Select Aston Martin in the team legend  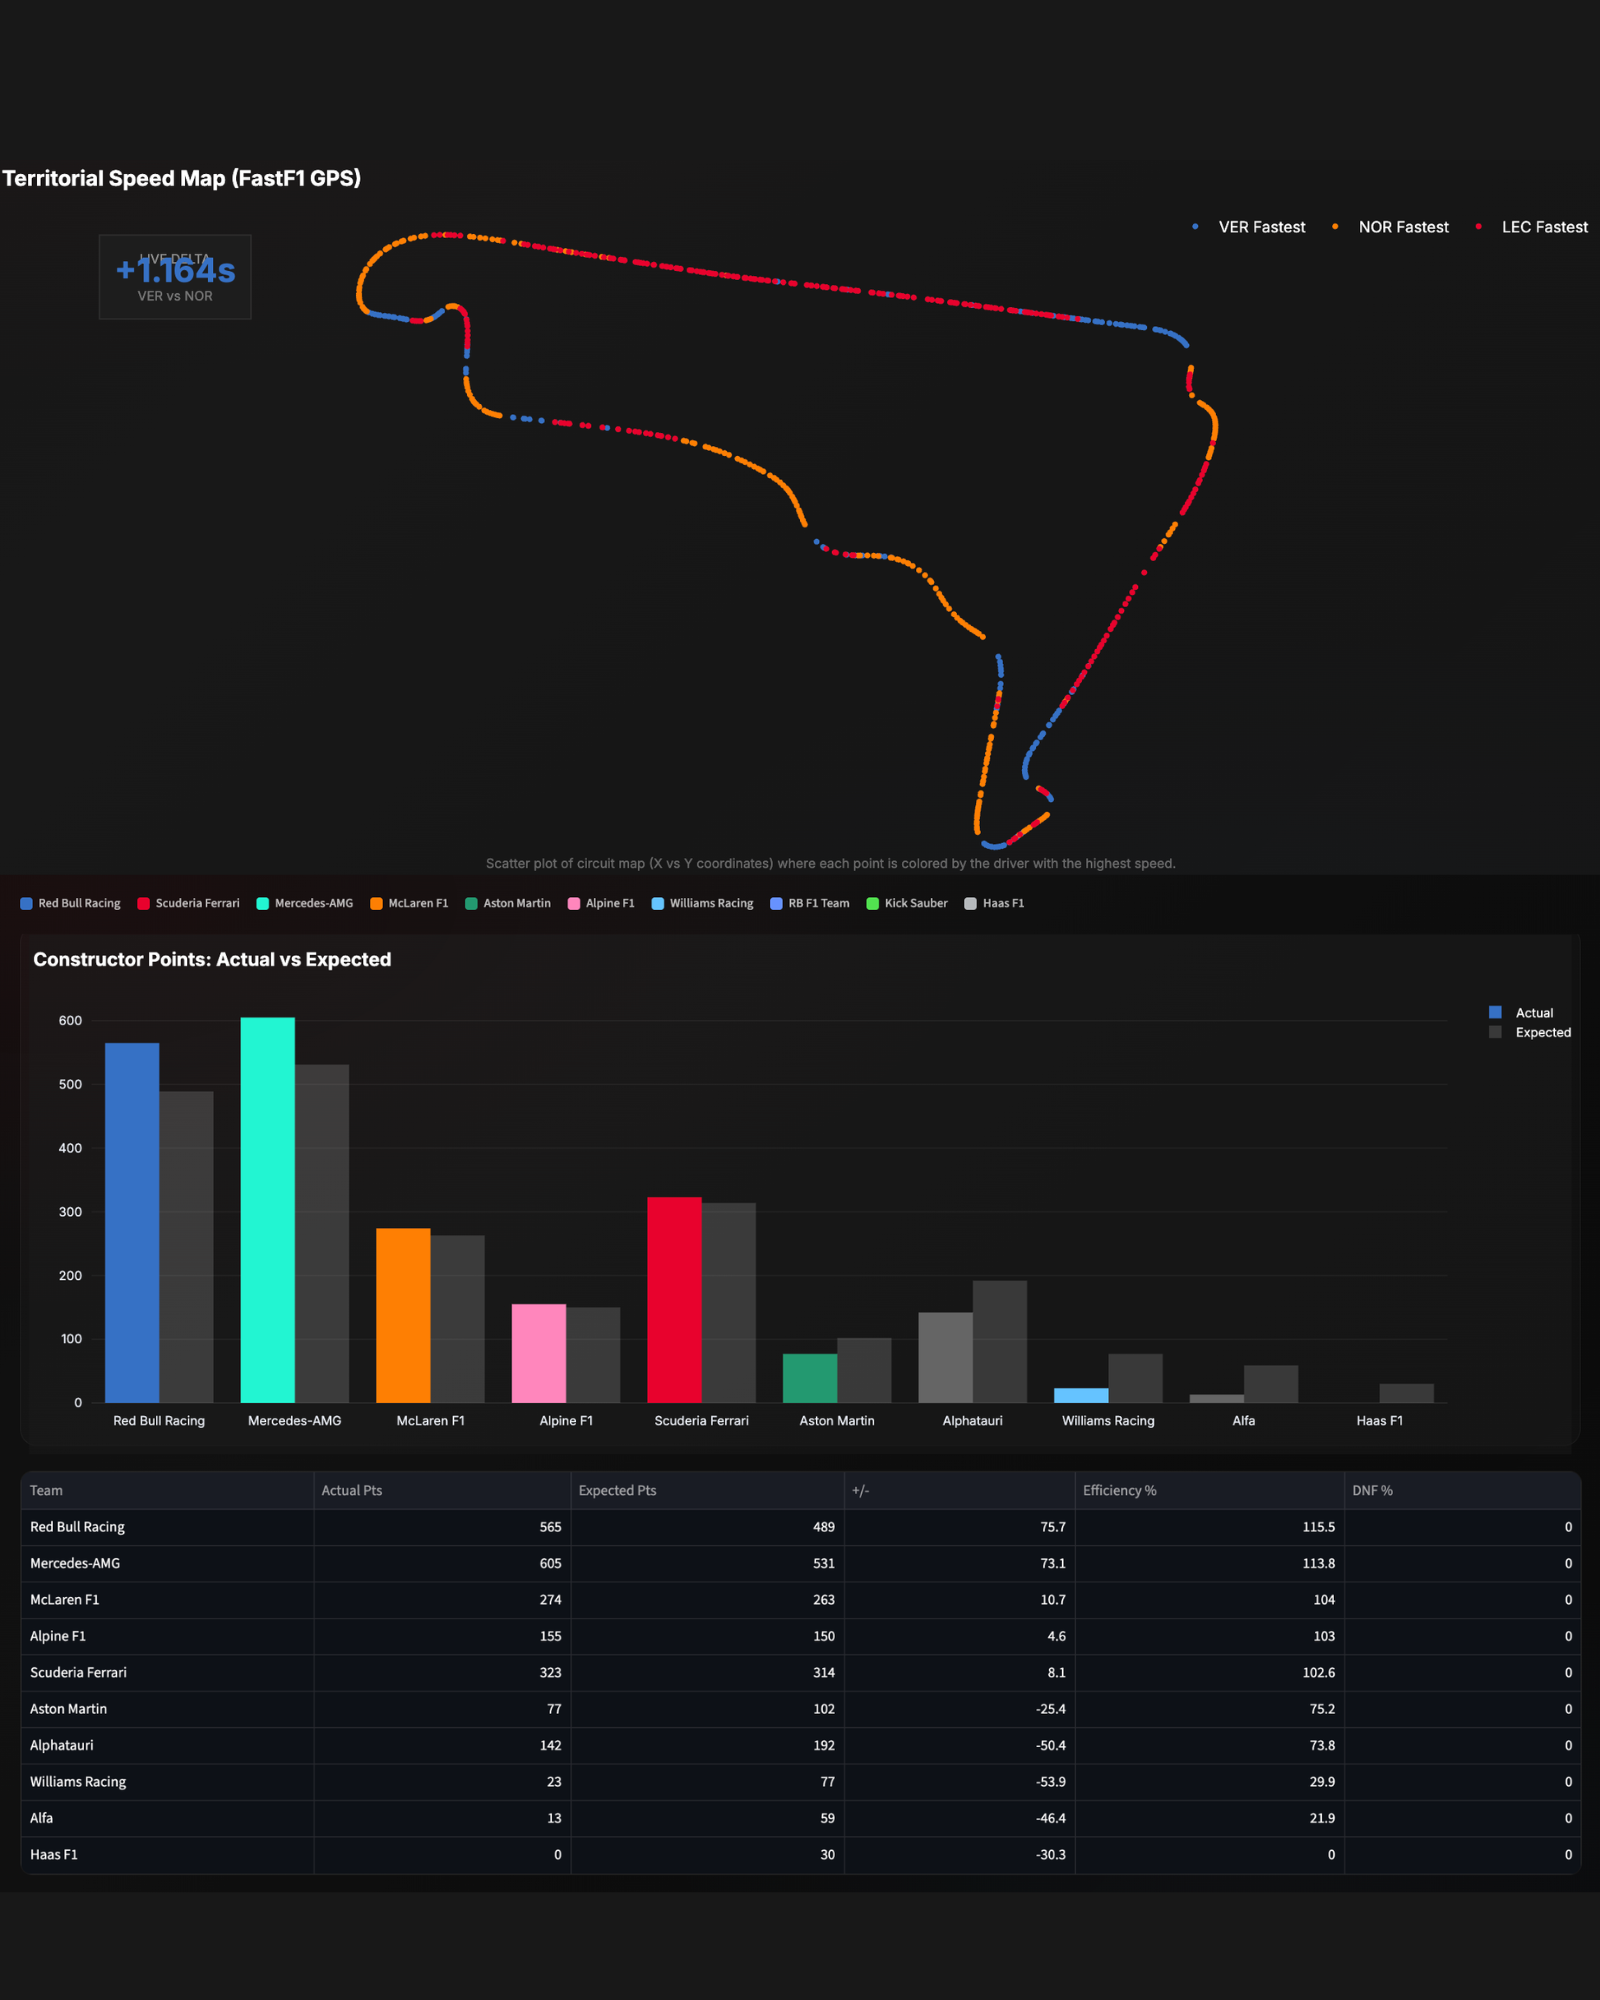(508, 903)
